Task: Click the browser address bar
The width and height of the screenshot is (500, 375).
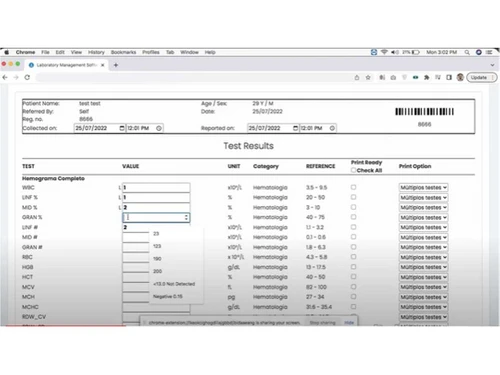Action: pyautogui.click(x=193, y=77)
